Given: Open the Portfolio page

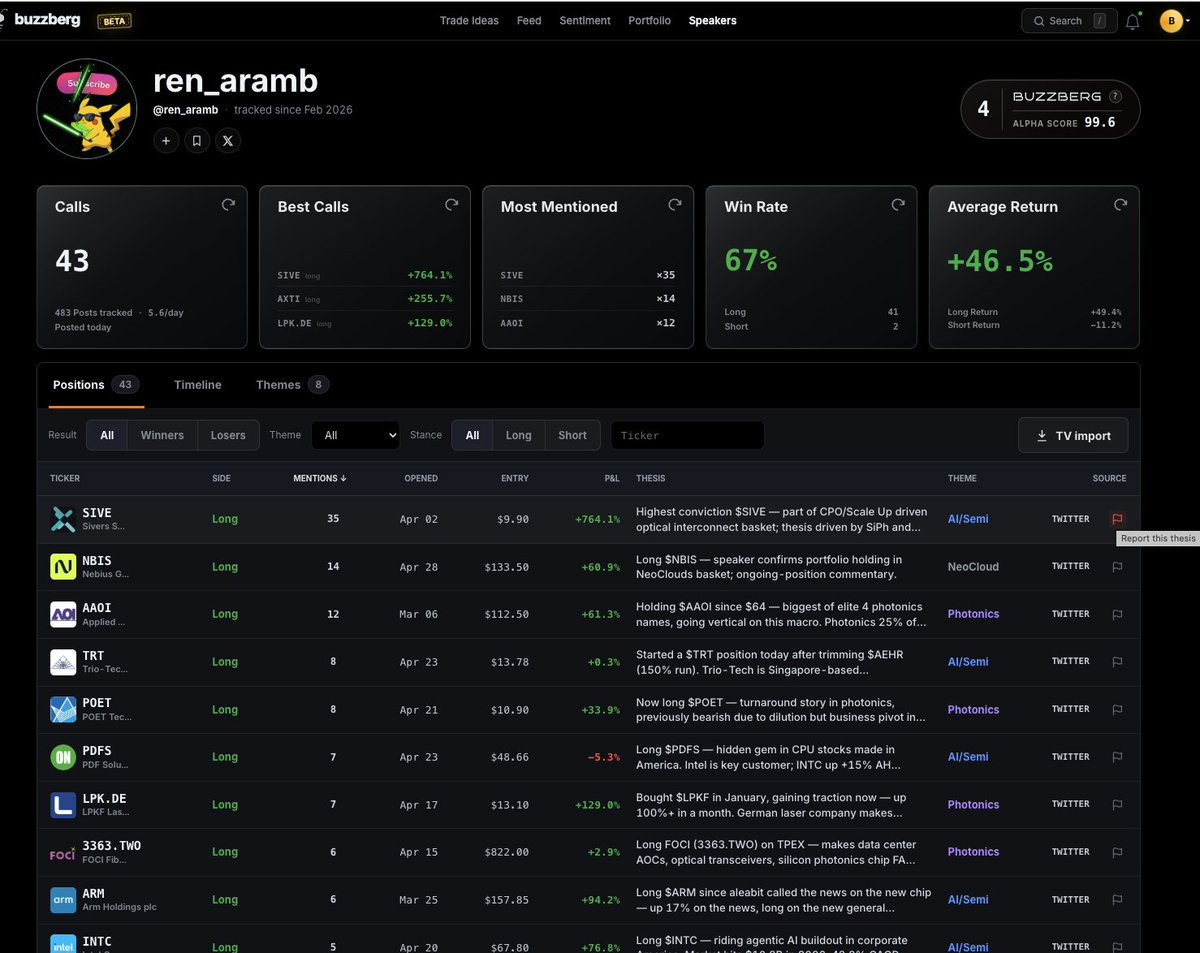Looking at the screenshot, I should 650,20.
